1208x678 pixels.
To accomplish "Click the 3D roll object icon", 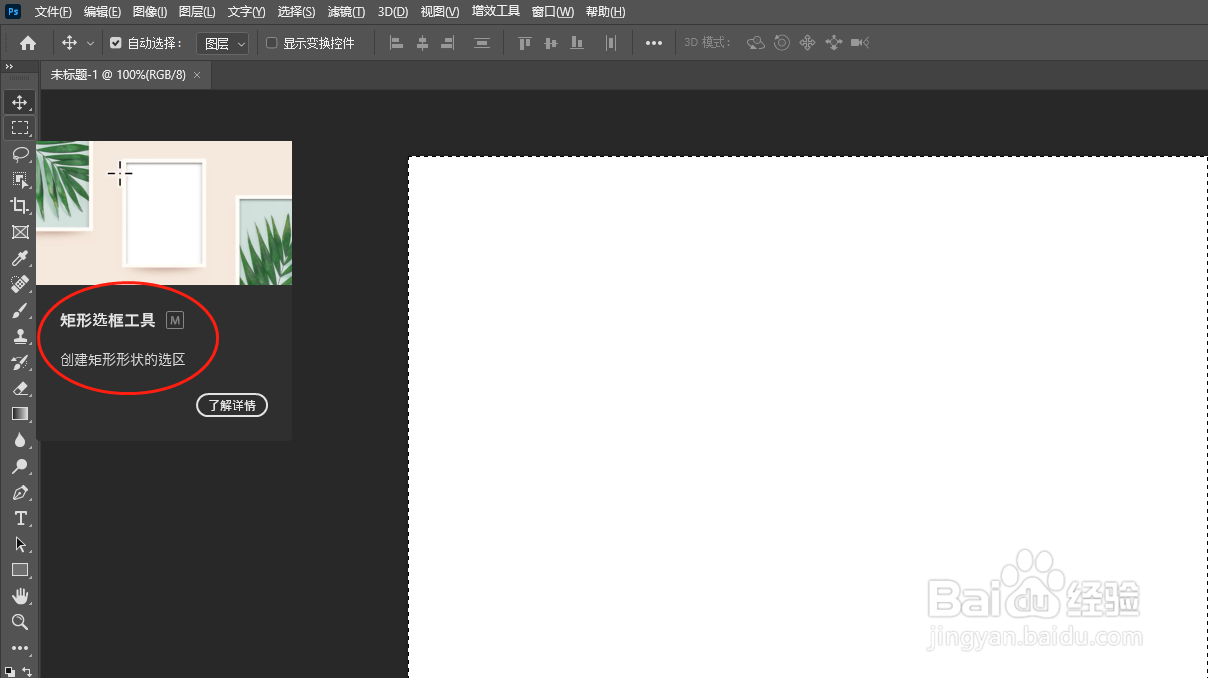I will (782, 43).
